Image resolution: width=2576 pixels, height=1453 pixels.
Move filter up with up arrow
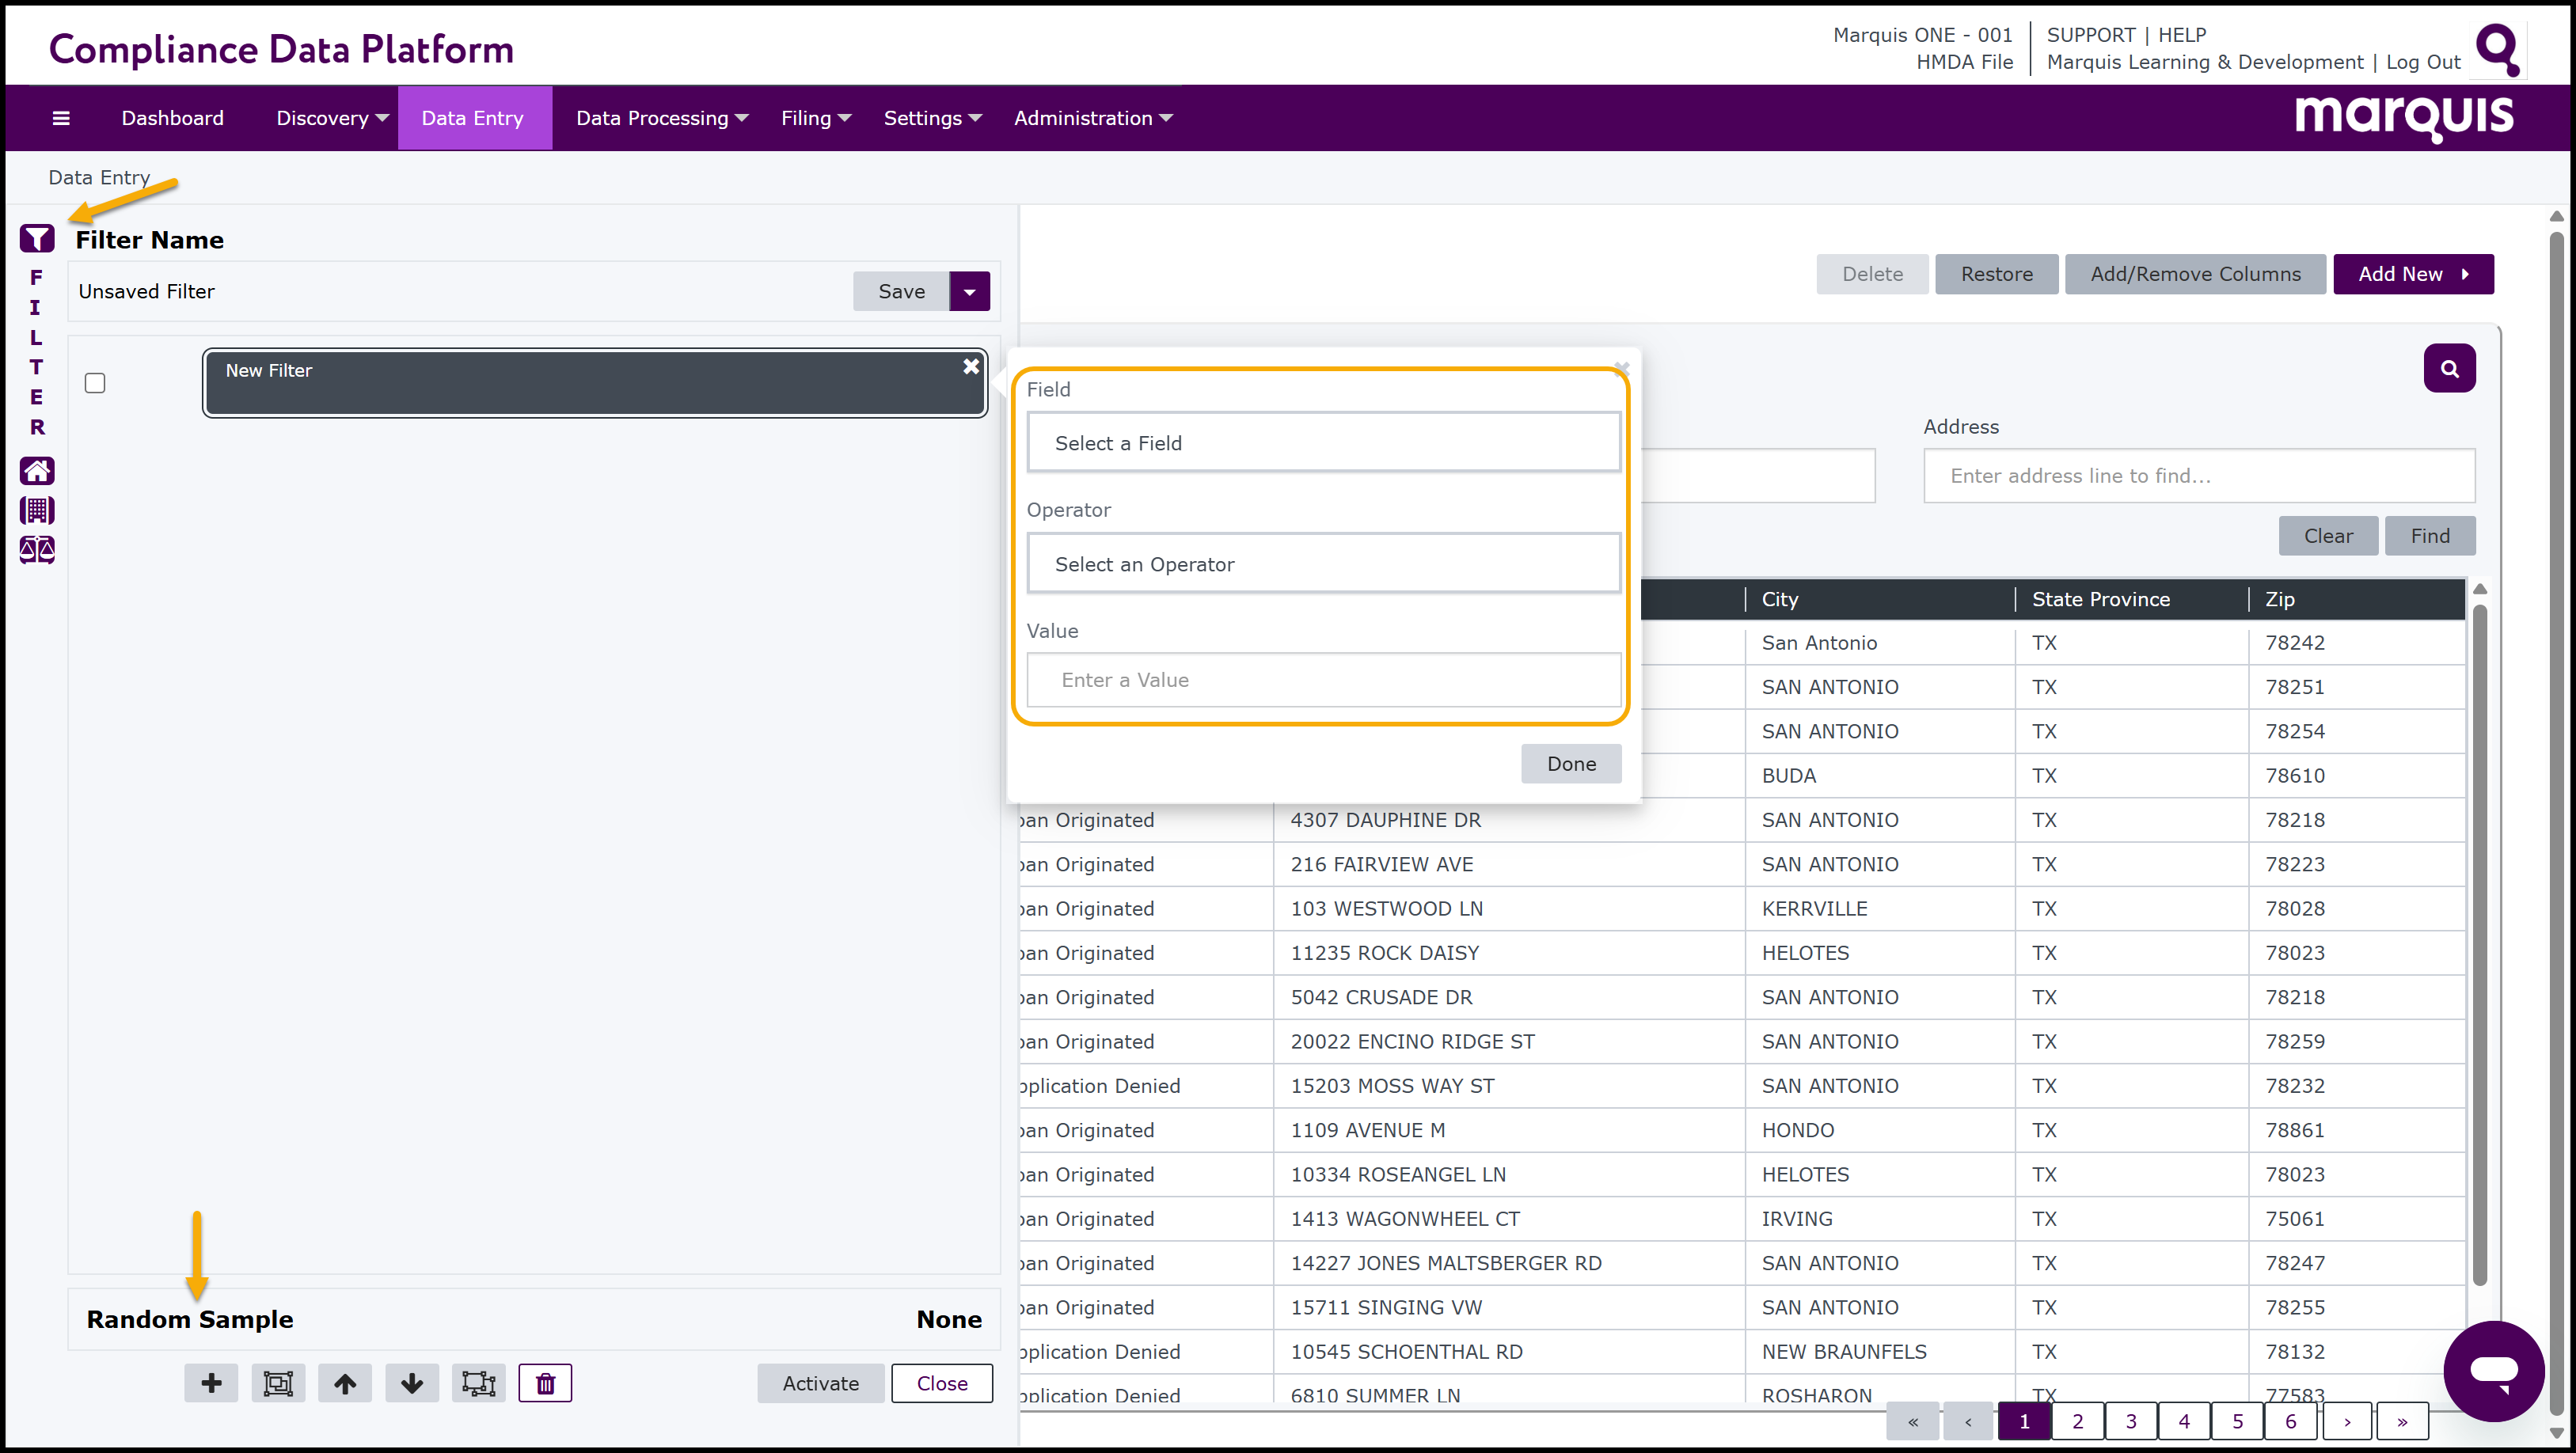coord(345,1383)
